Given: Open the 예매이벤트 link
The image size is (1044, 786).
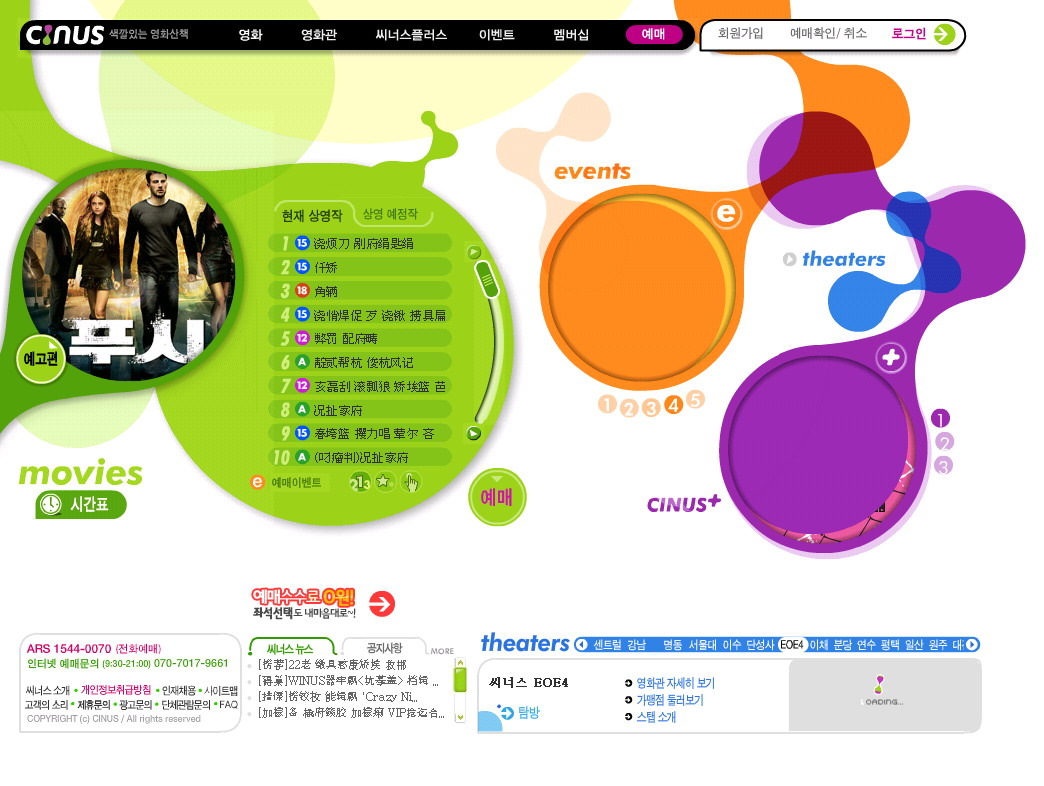Looking at the screenshot, I should [x=296, y=483].
